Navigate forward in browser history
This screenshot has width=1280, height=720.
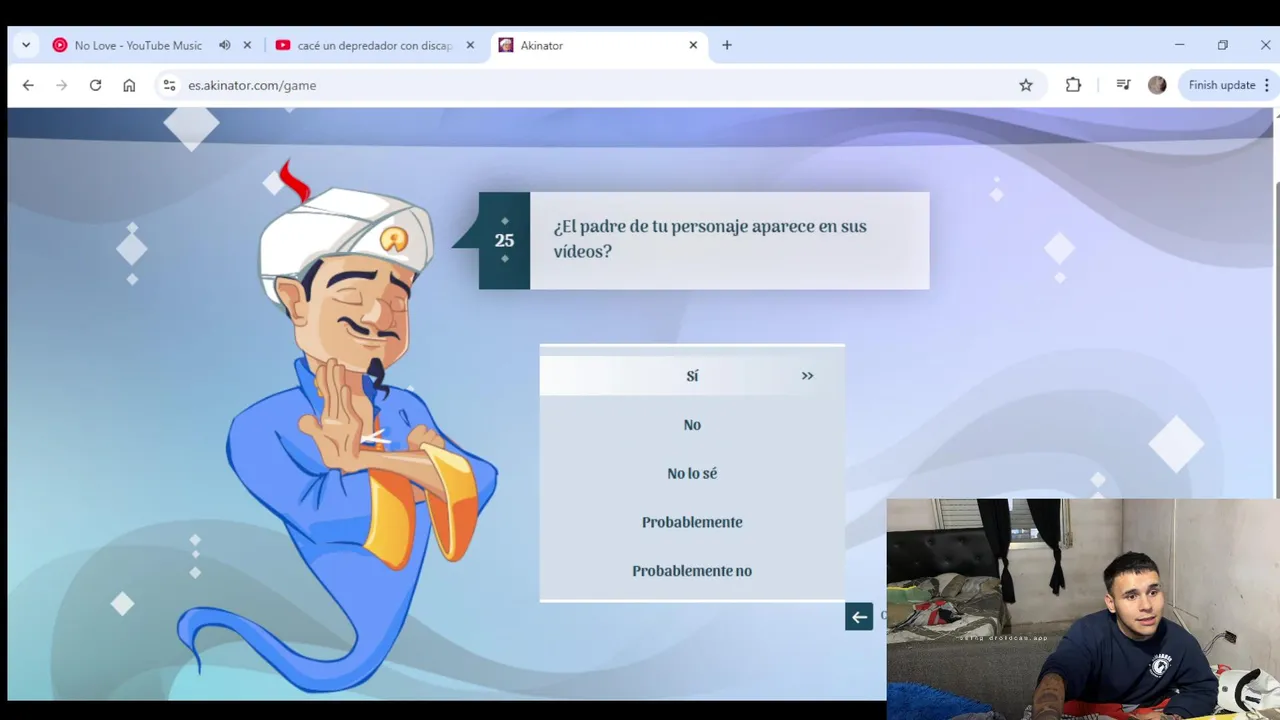coord(62,85)
